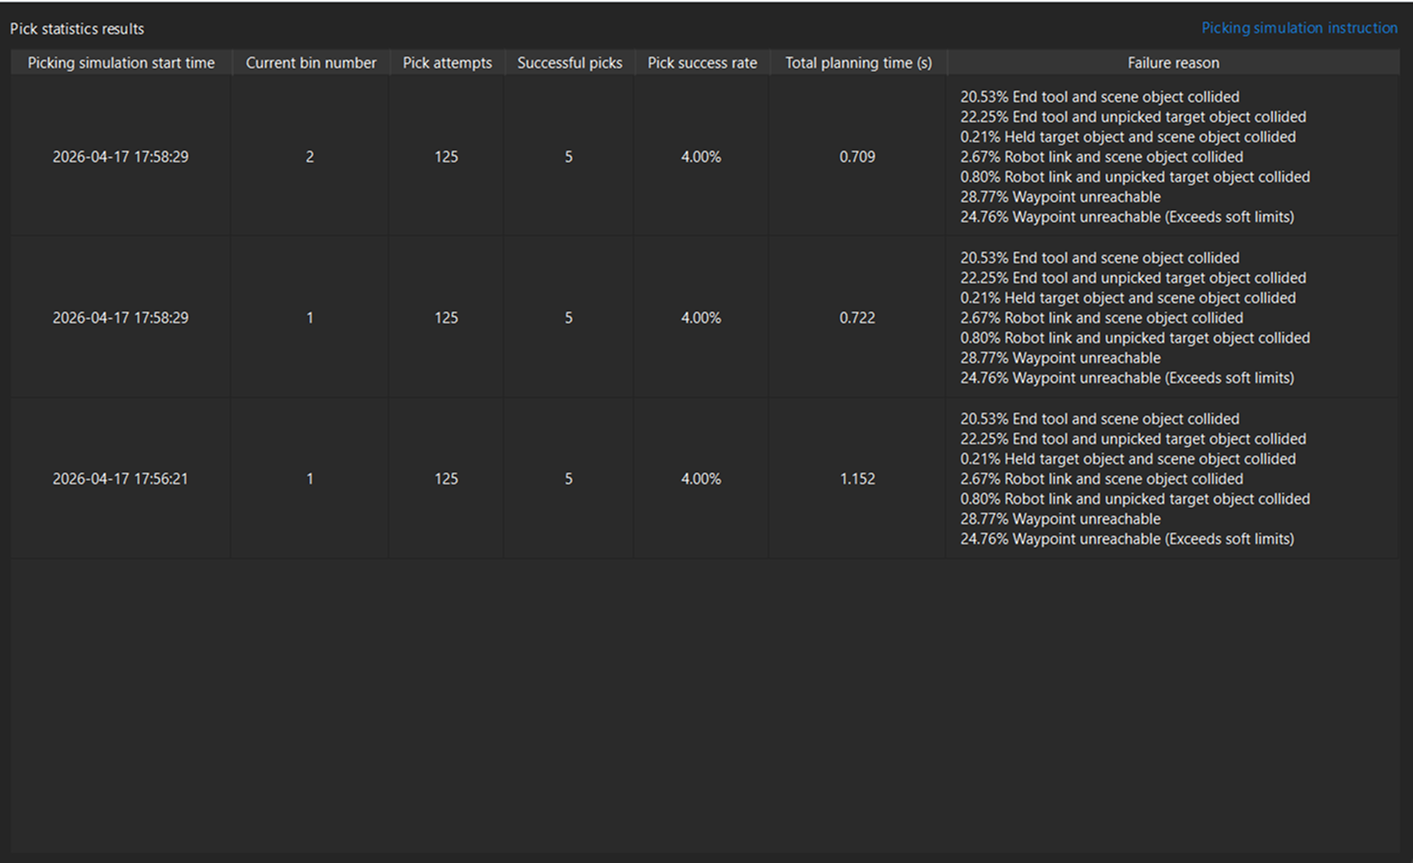Open the Picking simulation instruction link
1413x863 pixels.
pos(1299,28)
